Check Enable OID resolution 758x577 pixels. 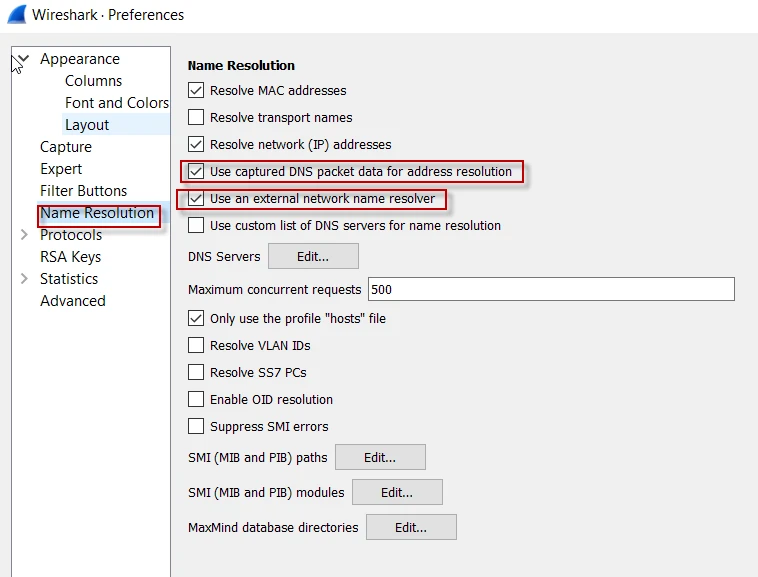[196, 400]
